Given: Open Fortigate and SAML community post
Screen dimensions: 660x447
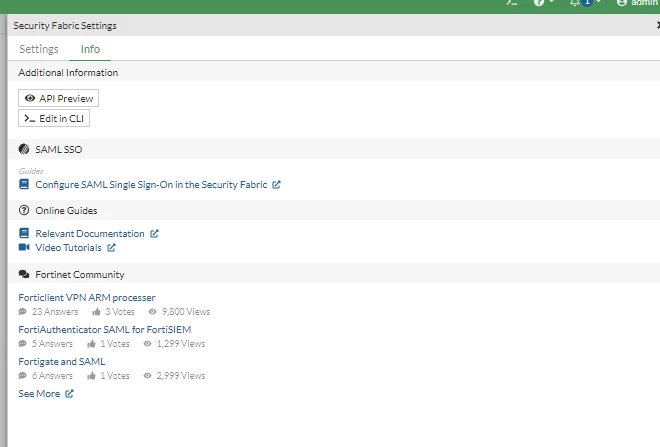Looking at the screenshot, I should click(x=62, y=362).
